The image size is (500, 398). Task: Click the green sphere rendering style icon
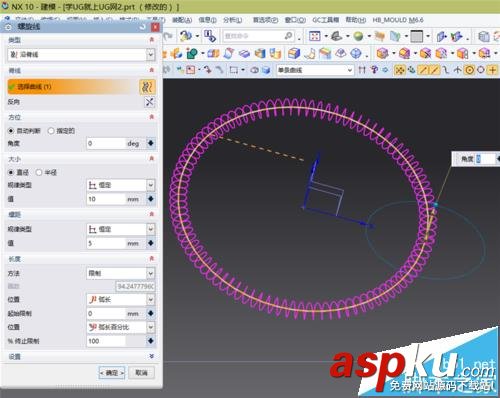358,36
